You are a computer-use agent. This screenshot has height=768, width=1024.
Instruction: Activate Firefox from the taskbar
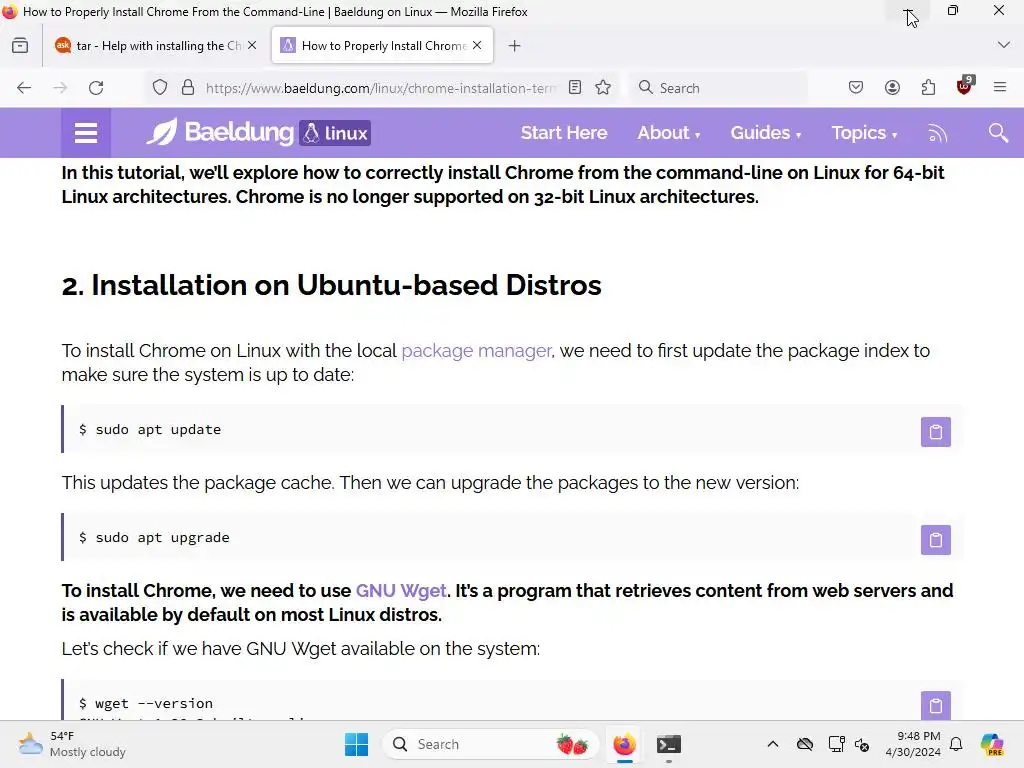pos(624,744)
